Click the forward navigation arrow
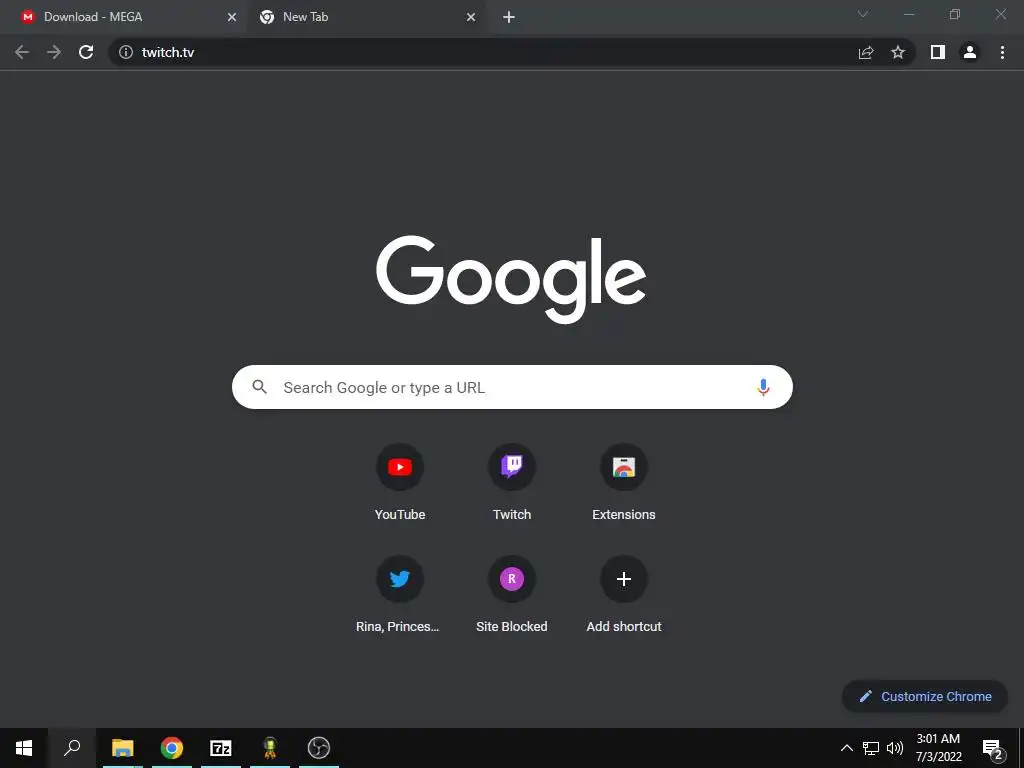This screenshot has width=1024, height=768. (x=54, y=52)
